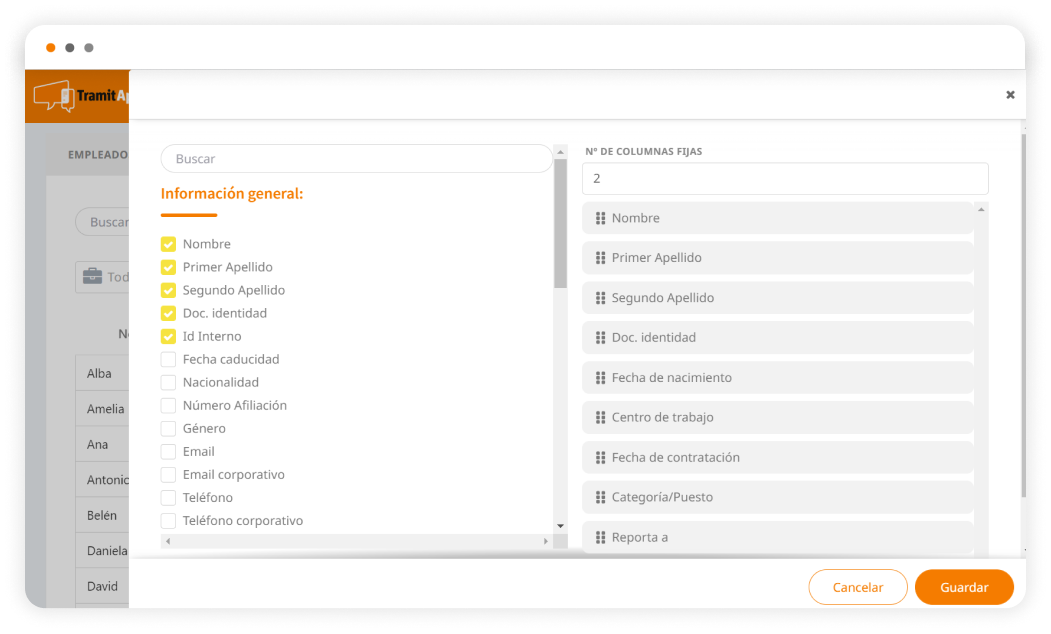Click the Cancelar button
The image size is (1051, 634).
coord(858,587)
